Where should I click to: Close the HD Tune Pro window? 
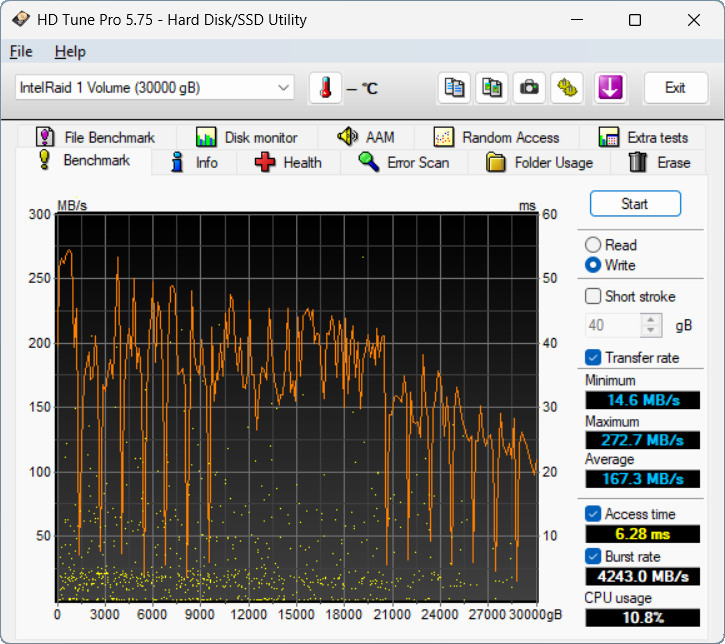[x=694, y=20]
